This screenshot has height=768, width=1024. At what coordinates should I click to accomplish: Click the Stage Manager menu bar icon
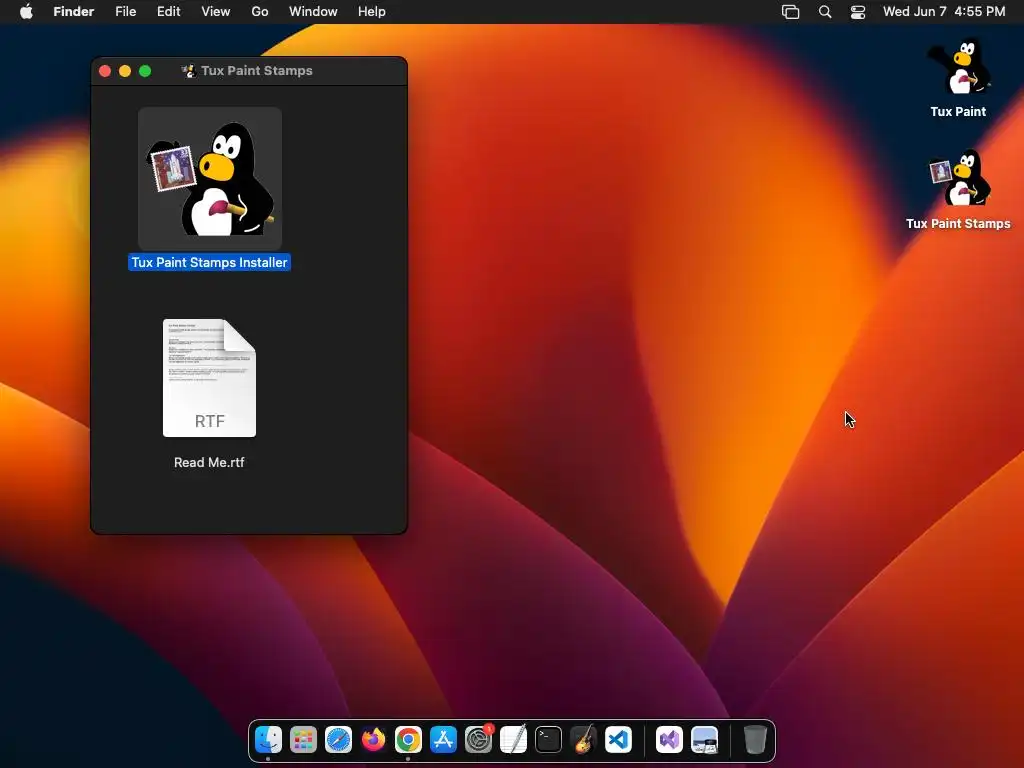(791, 12)
